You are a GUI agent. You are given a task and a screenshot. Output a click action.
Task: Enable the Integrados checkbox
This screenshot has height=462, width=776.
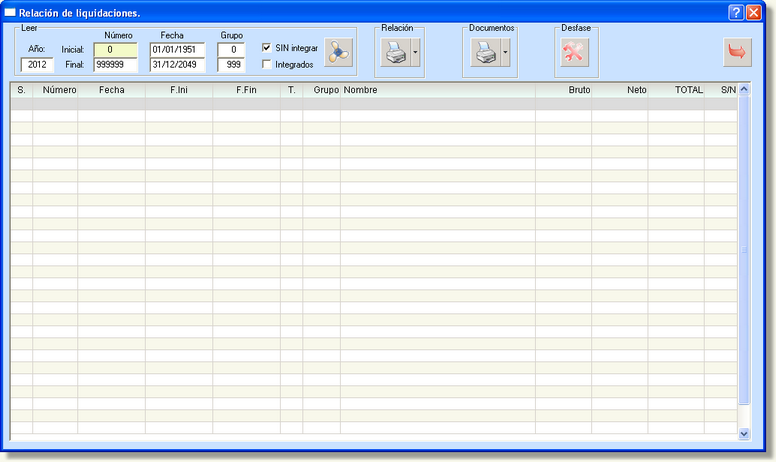click(x=267, y=64)
